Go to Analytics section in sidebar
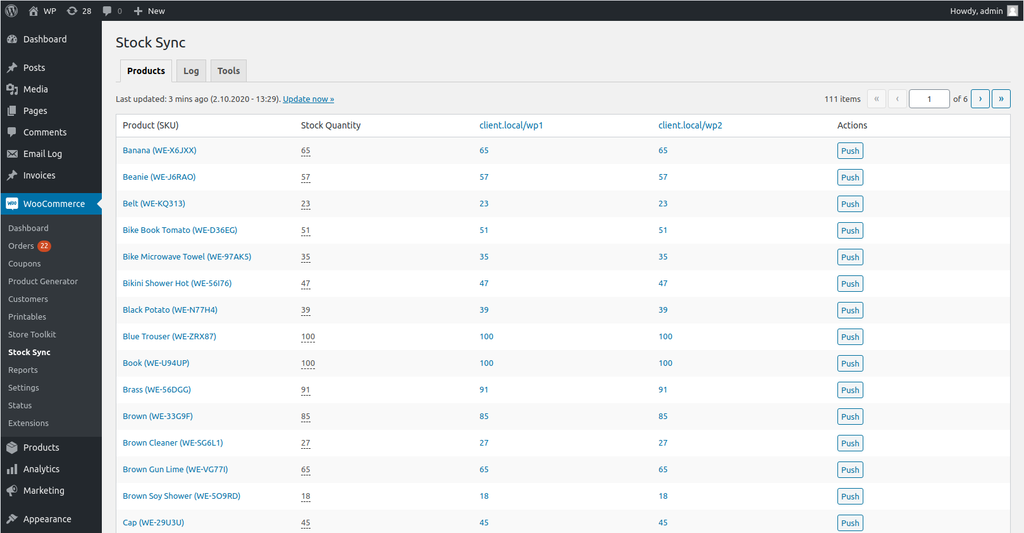This screenshot has width=1024, height=533. [41, 469]
